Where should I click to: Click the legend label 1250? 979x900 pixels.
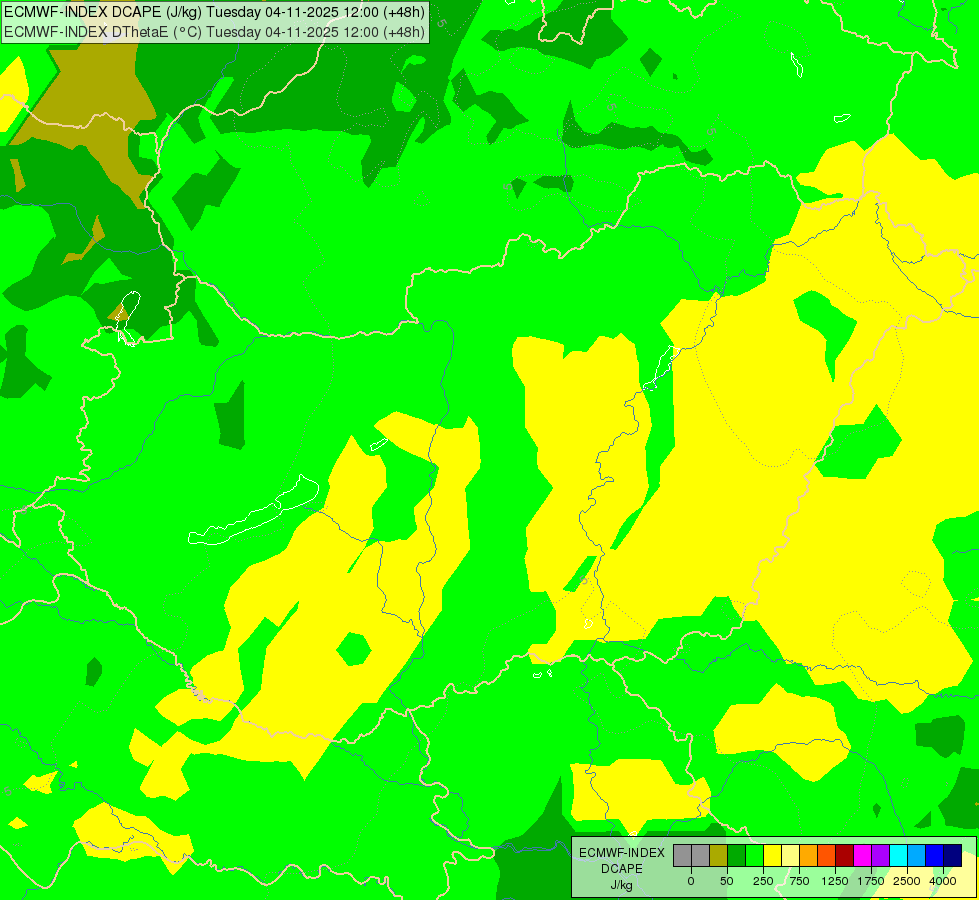835,881
